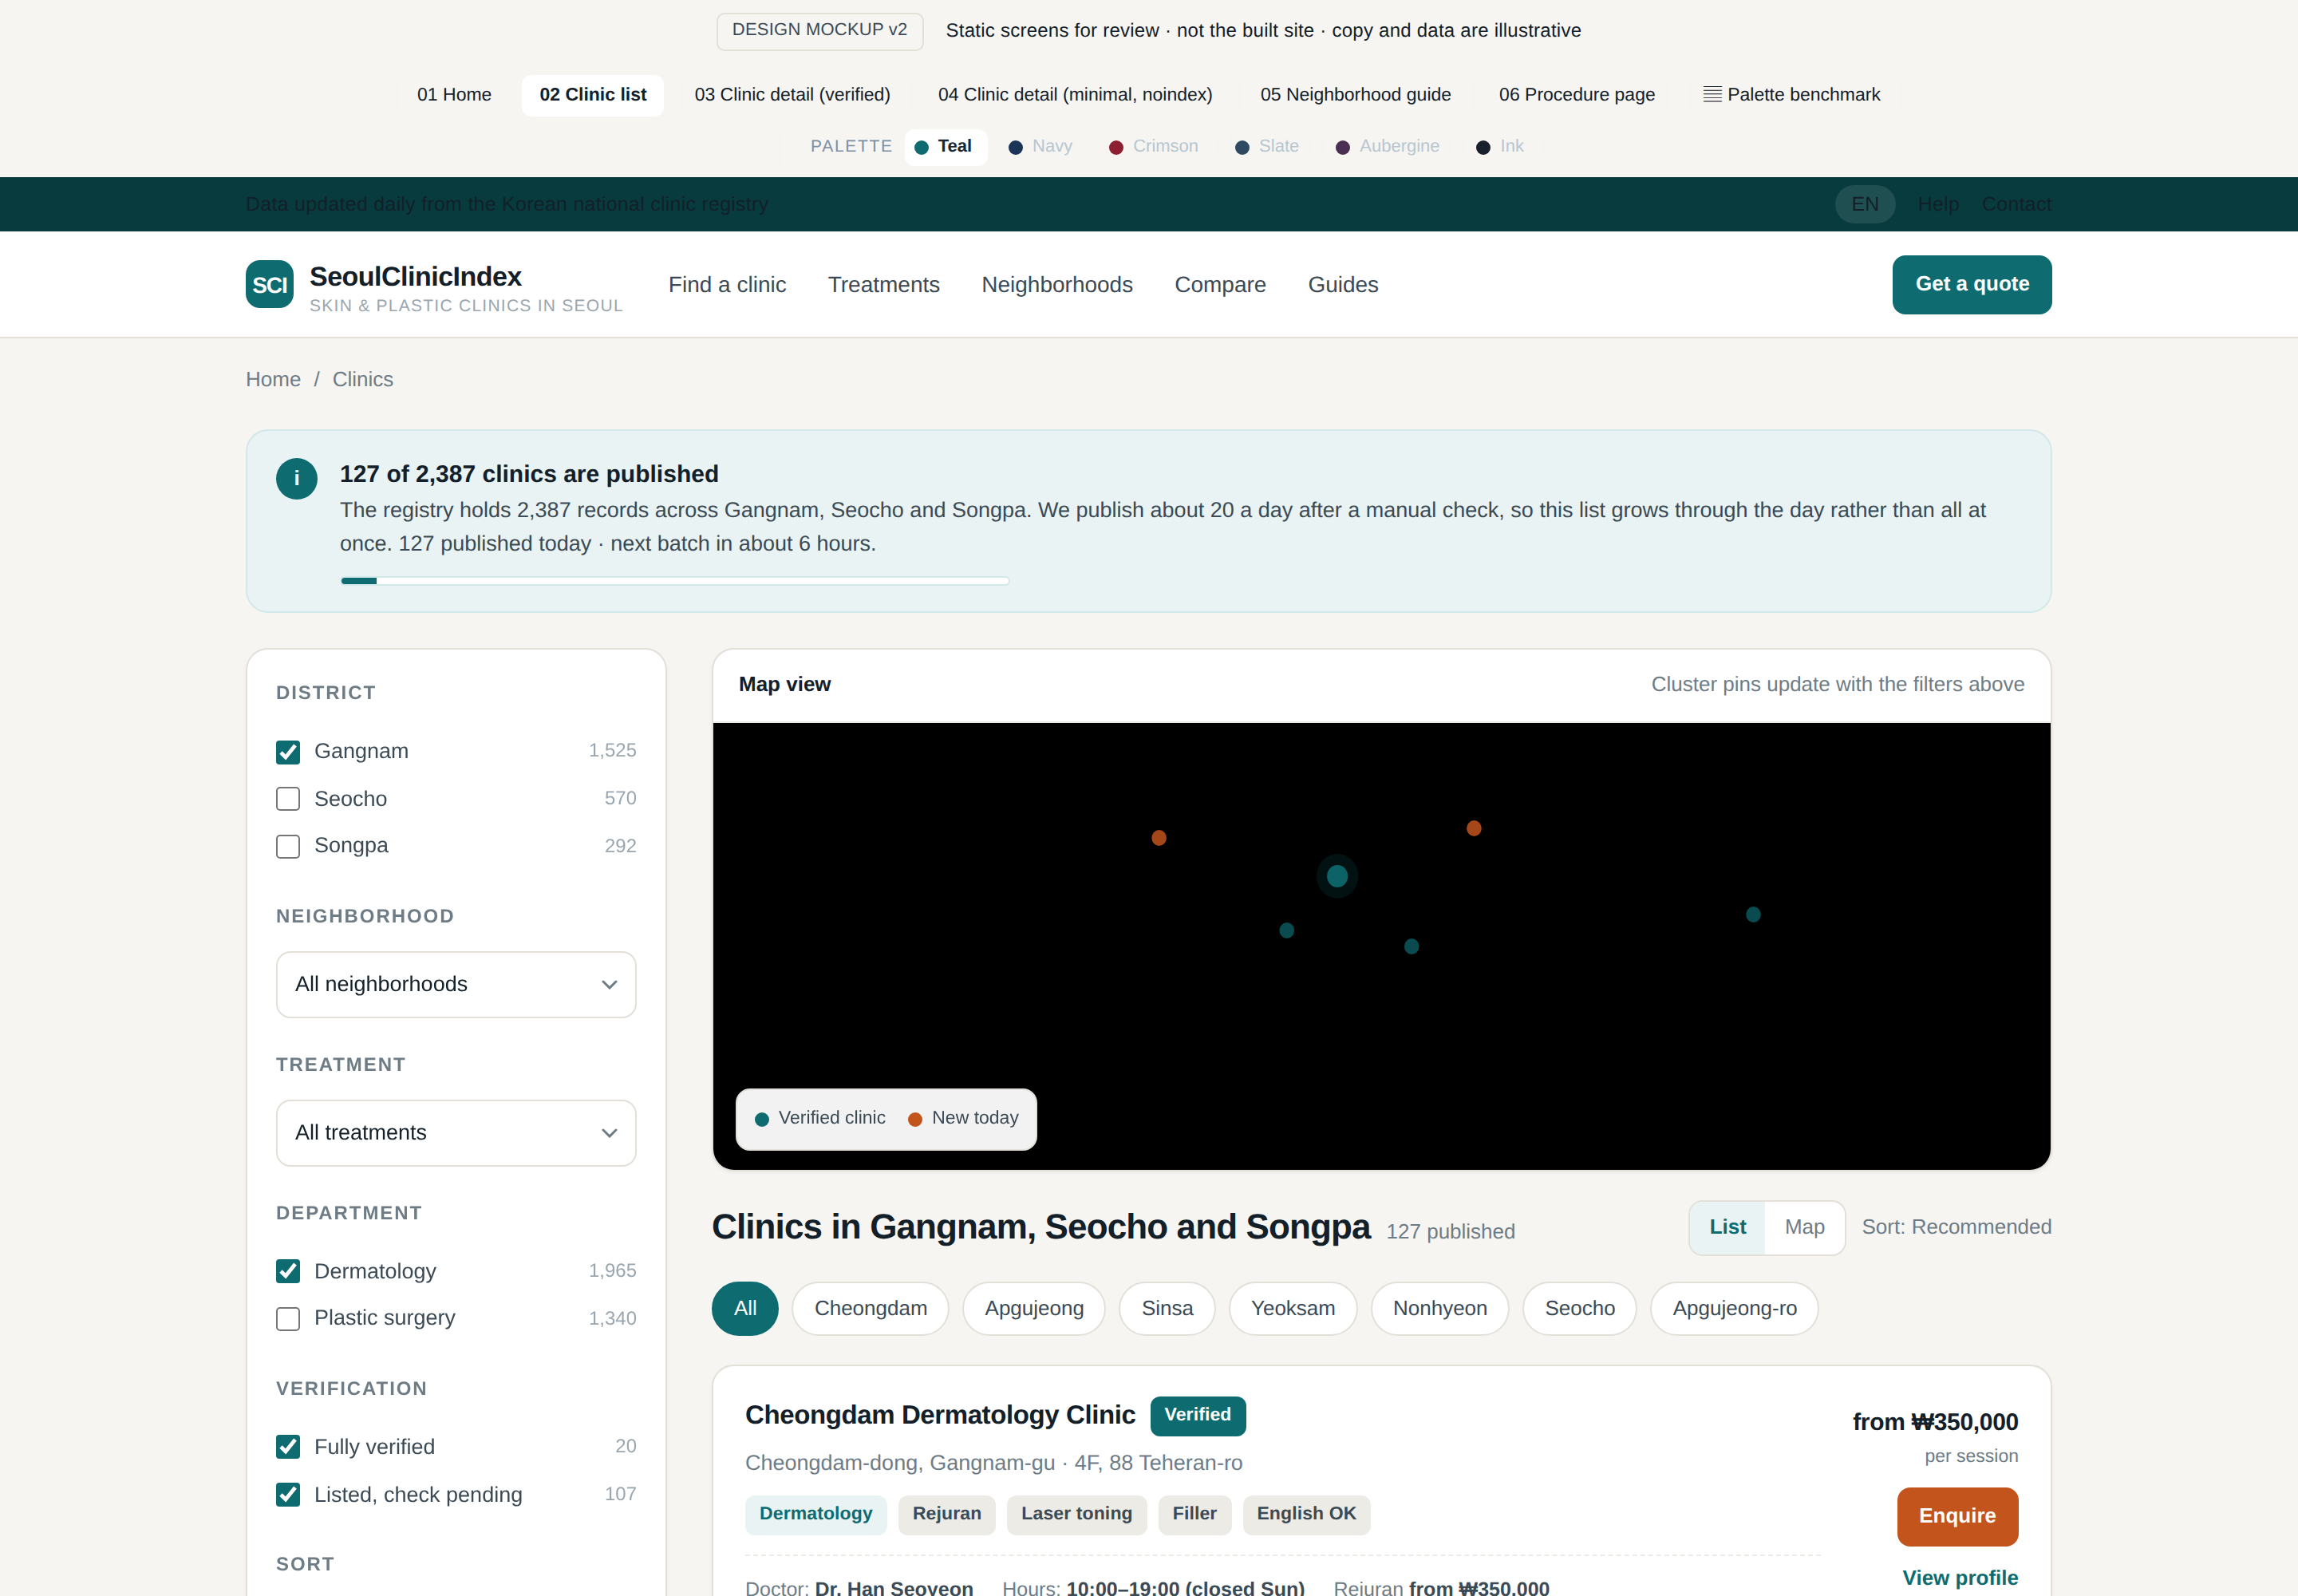The width and height of the screenshot is (2298, 1596).
Task: Click the SCI logo icon
Action: click(x=269, y=285)
